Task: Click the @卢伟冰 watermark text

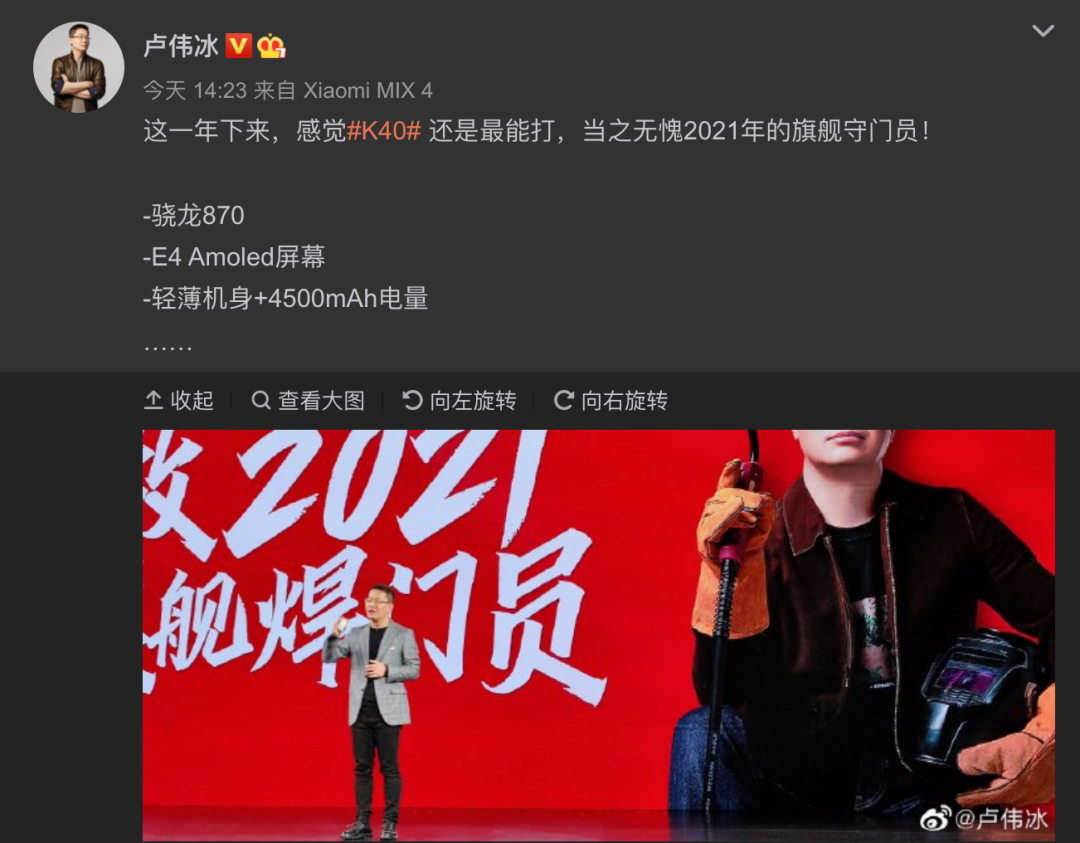Action: click(x=1001, y=819)
